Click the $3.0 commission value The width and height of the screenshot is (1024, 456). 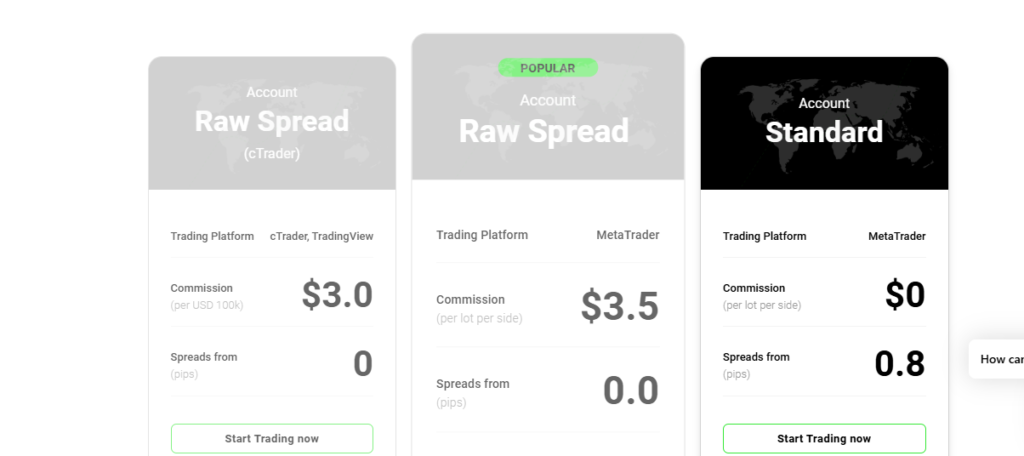click(337, 295)
